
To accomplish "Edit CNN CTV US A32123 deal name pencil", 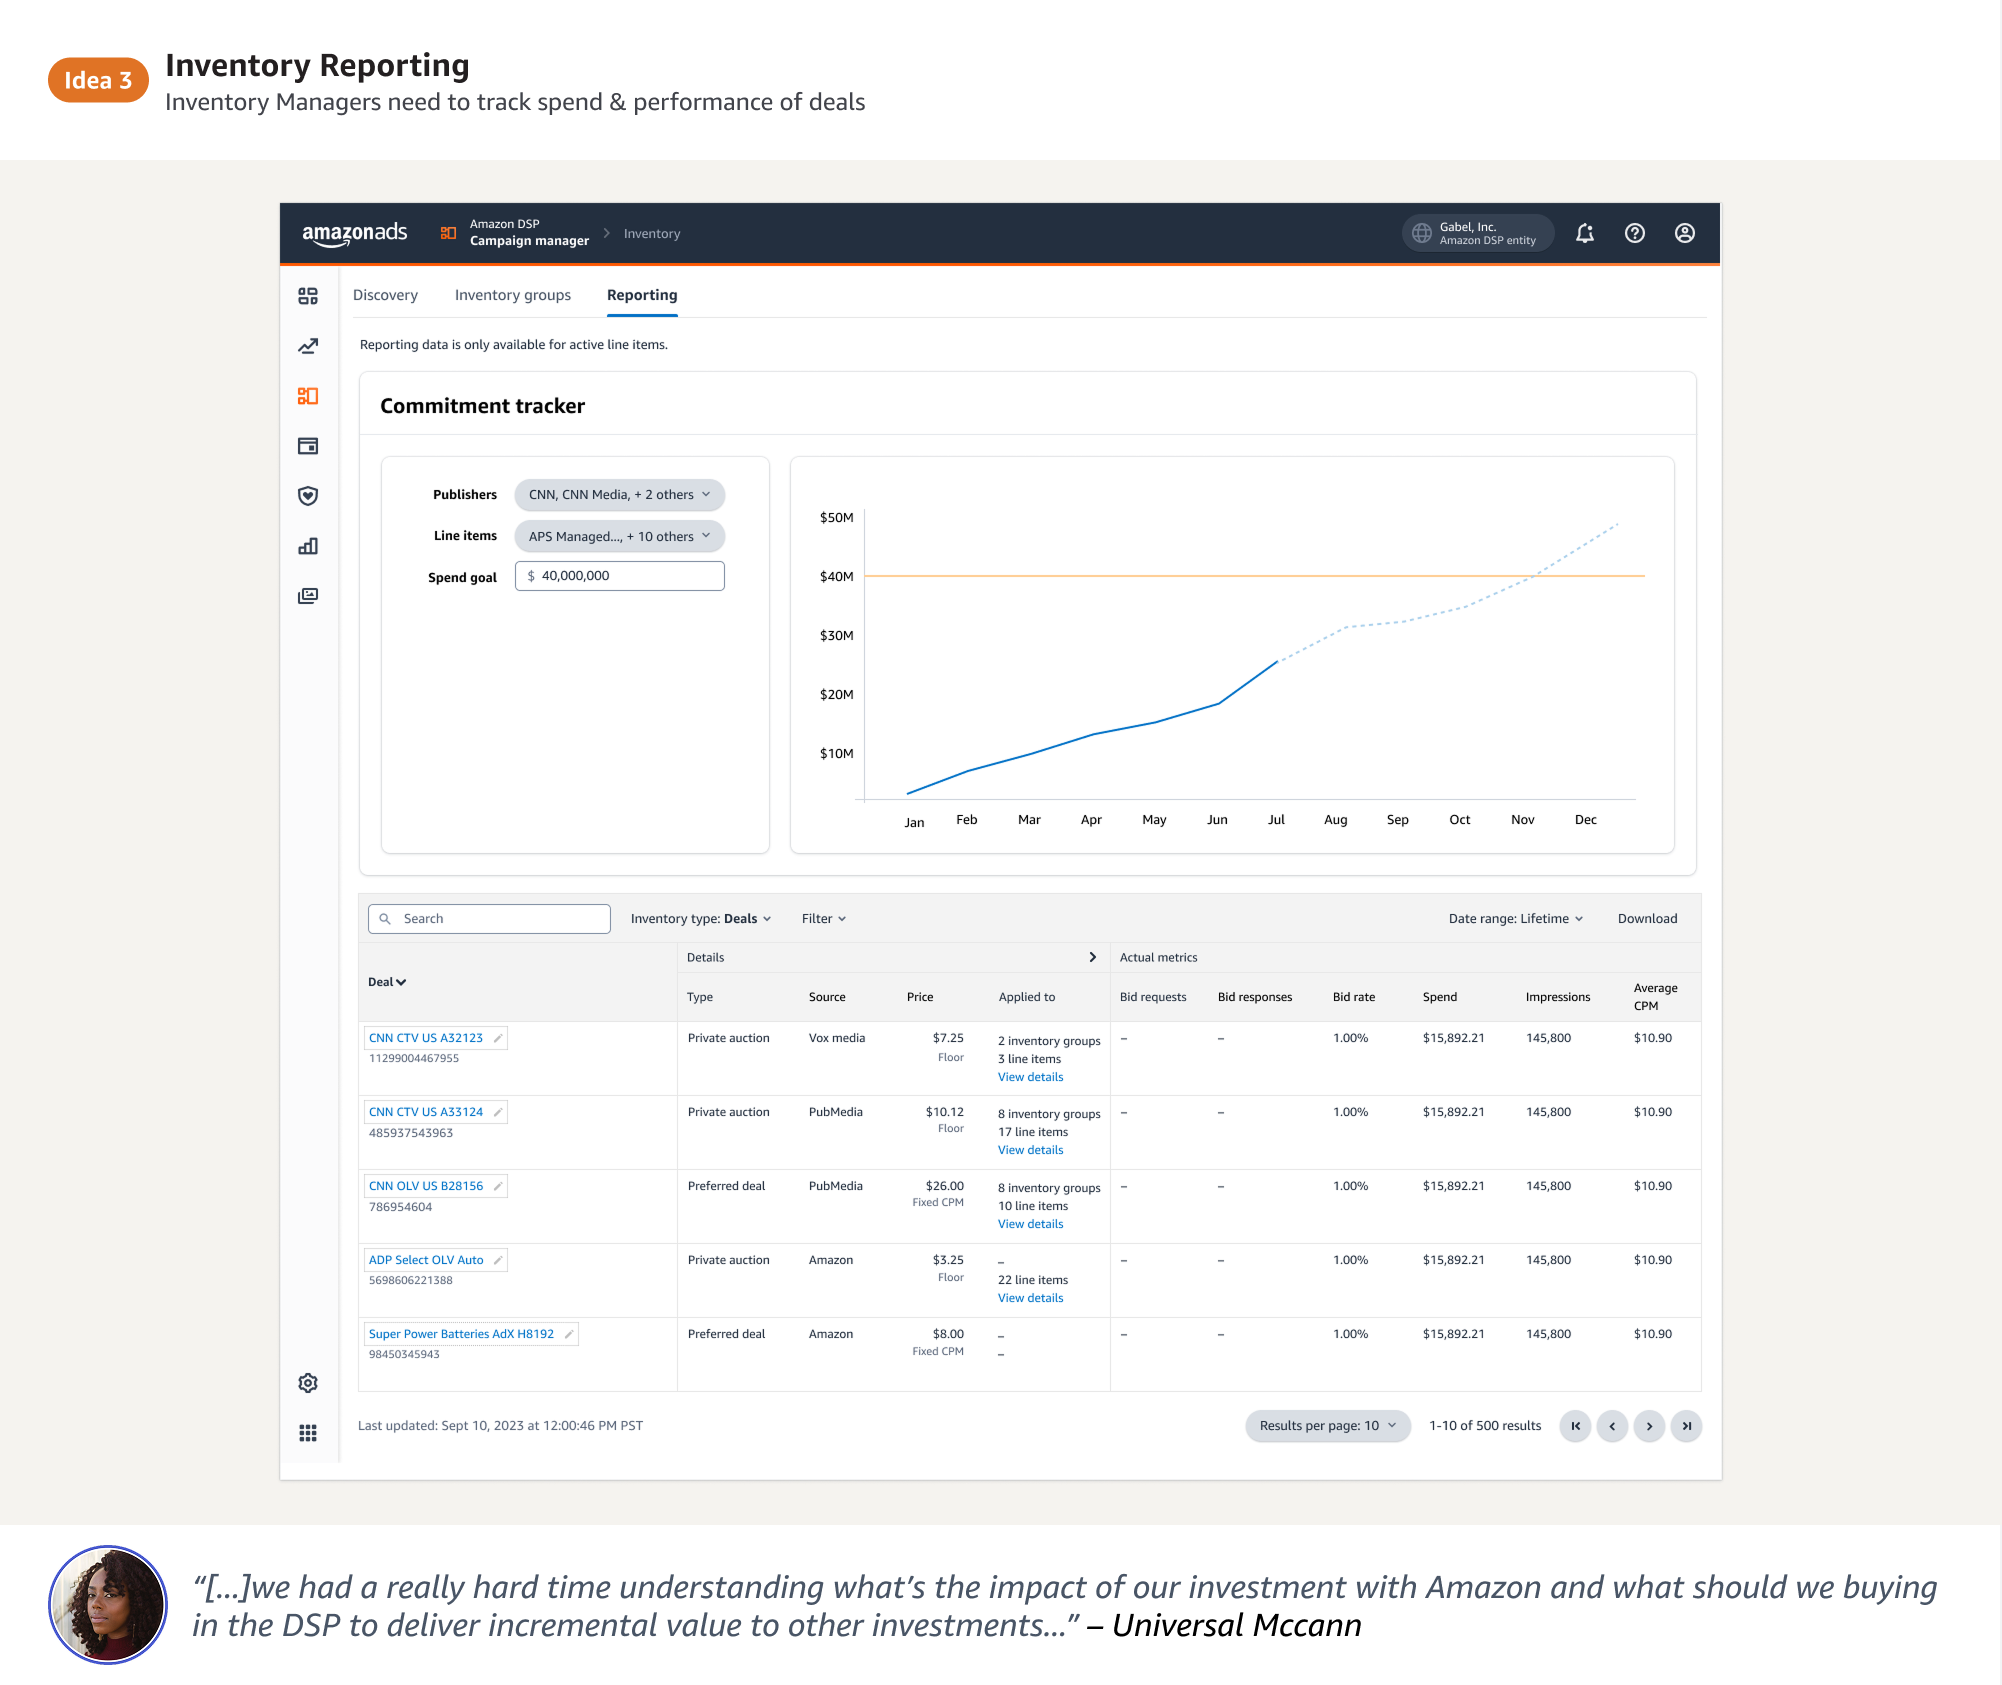I will point(498,1038).
